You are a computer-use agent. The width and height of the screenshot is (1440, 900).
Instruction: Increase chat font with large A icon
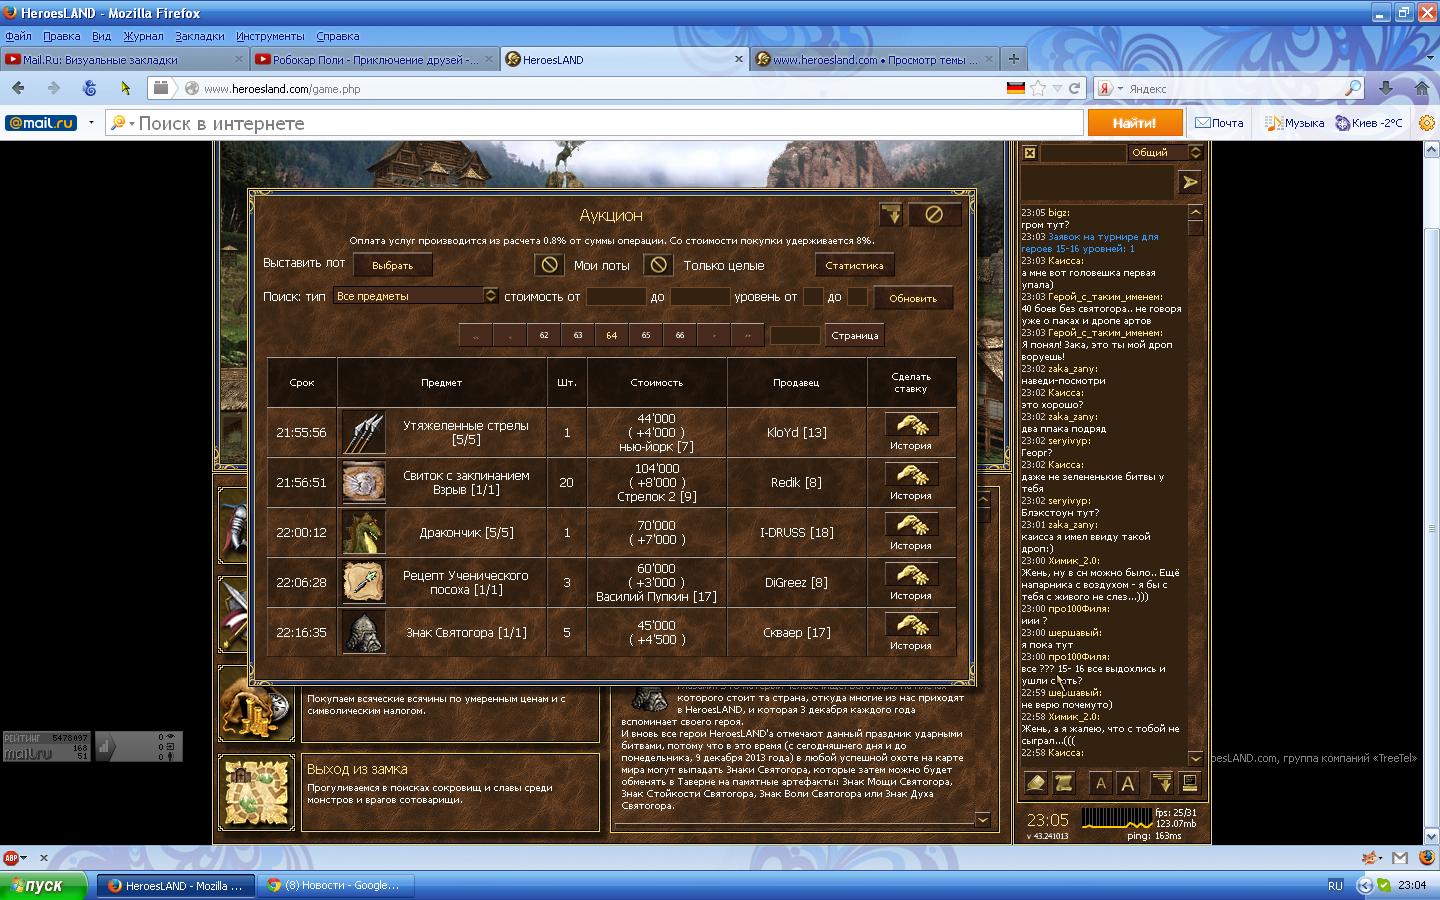1128,784
